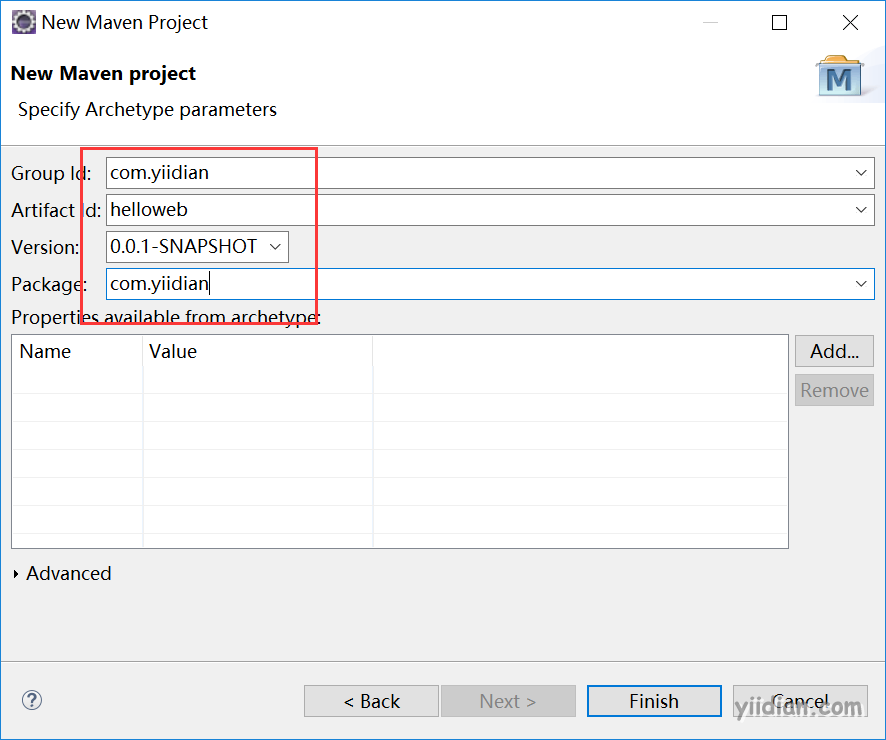Click the Value column header
Screen dimensions: 886x740
coord(258,351)
